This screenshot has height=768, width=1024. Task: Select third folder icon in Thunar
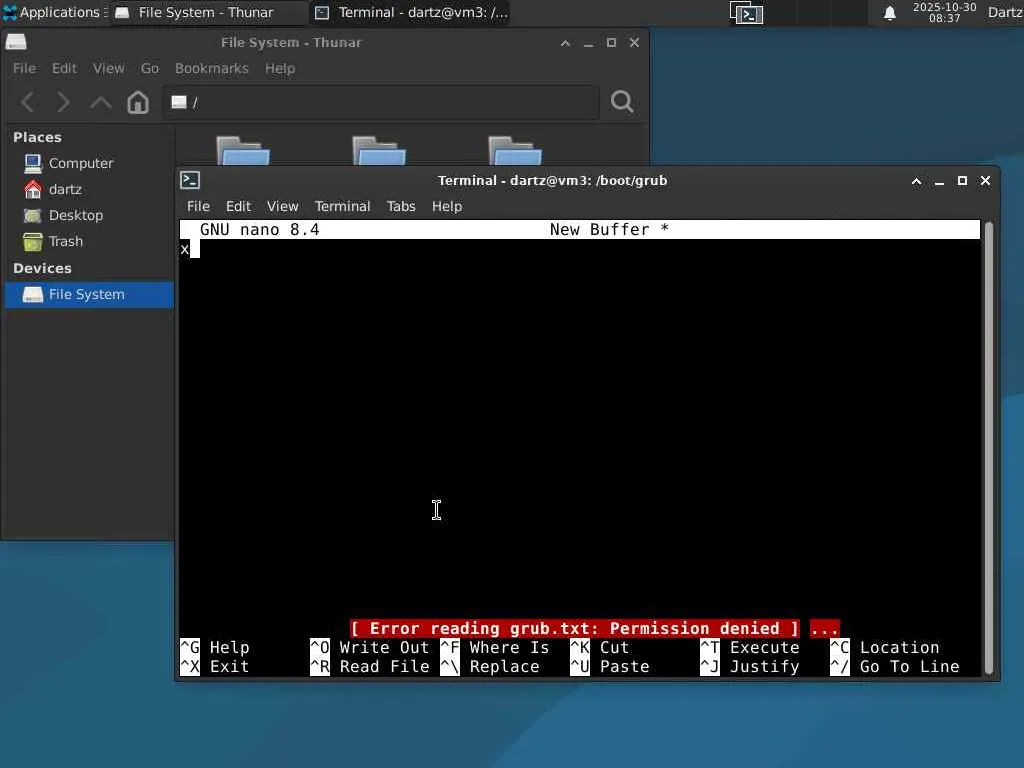tap(515, 150)
